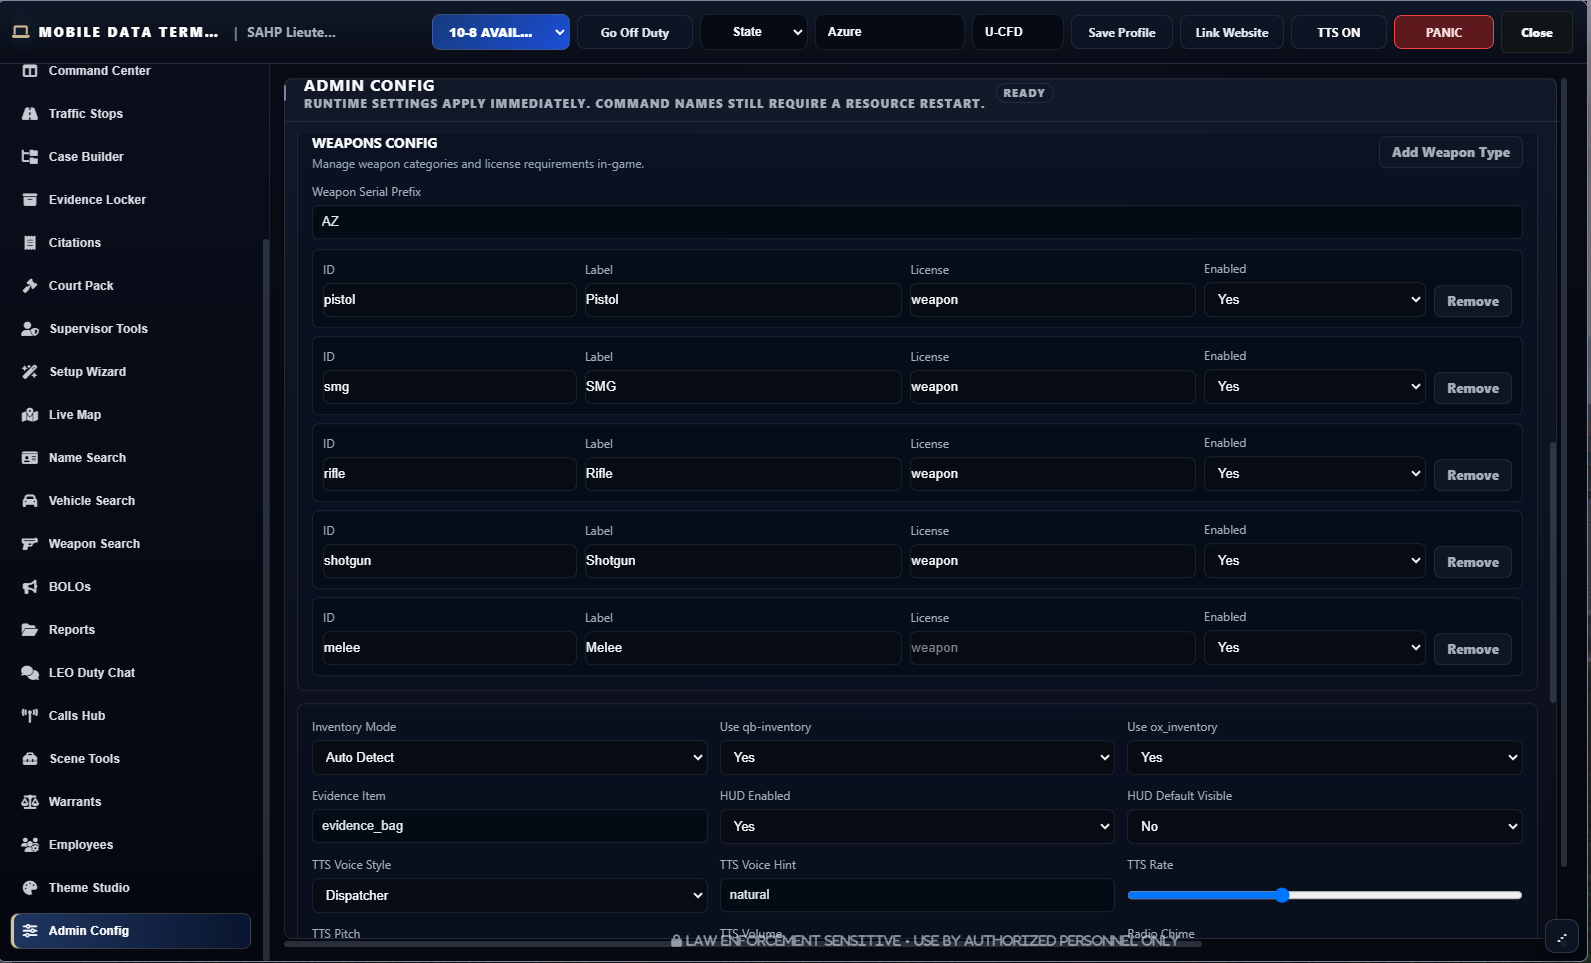1591x963 pixels.
Task: Open Enabled dropdown for shotgun row
Action: point(1315,561)
